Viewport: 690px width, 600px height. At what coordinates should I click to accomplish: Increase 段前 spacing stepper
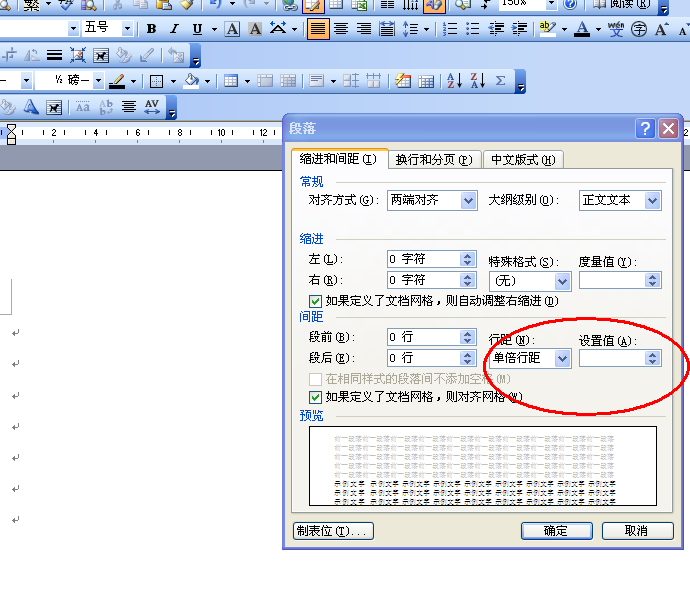coord(467,334)
